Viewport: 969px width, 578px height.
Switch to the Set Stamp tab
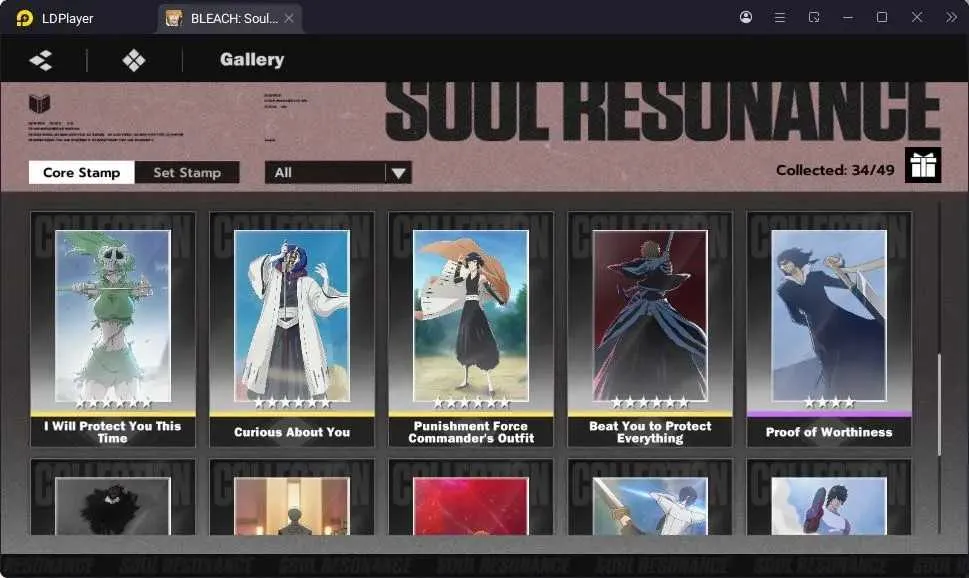[x=187, y=172]
